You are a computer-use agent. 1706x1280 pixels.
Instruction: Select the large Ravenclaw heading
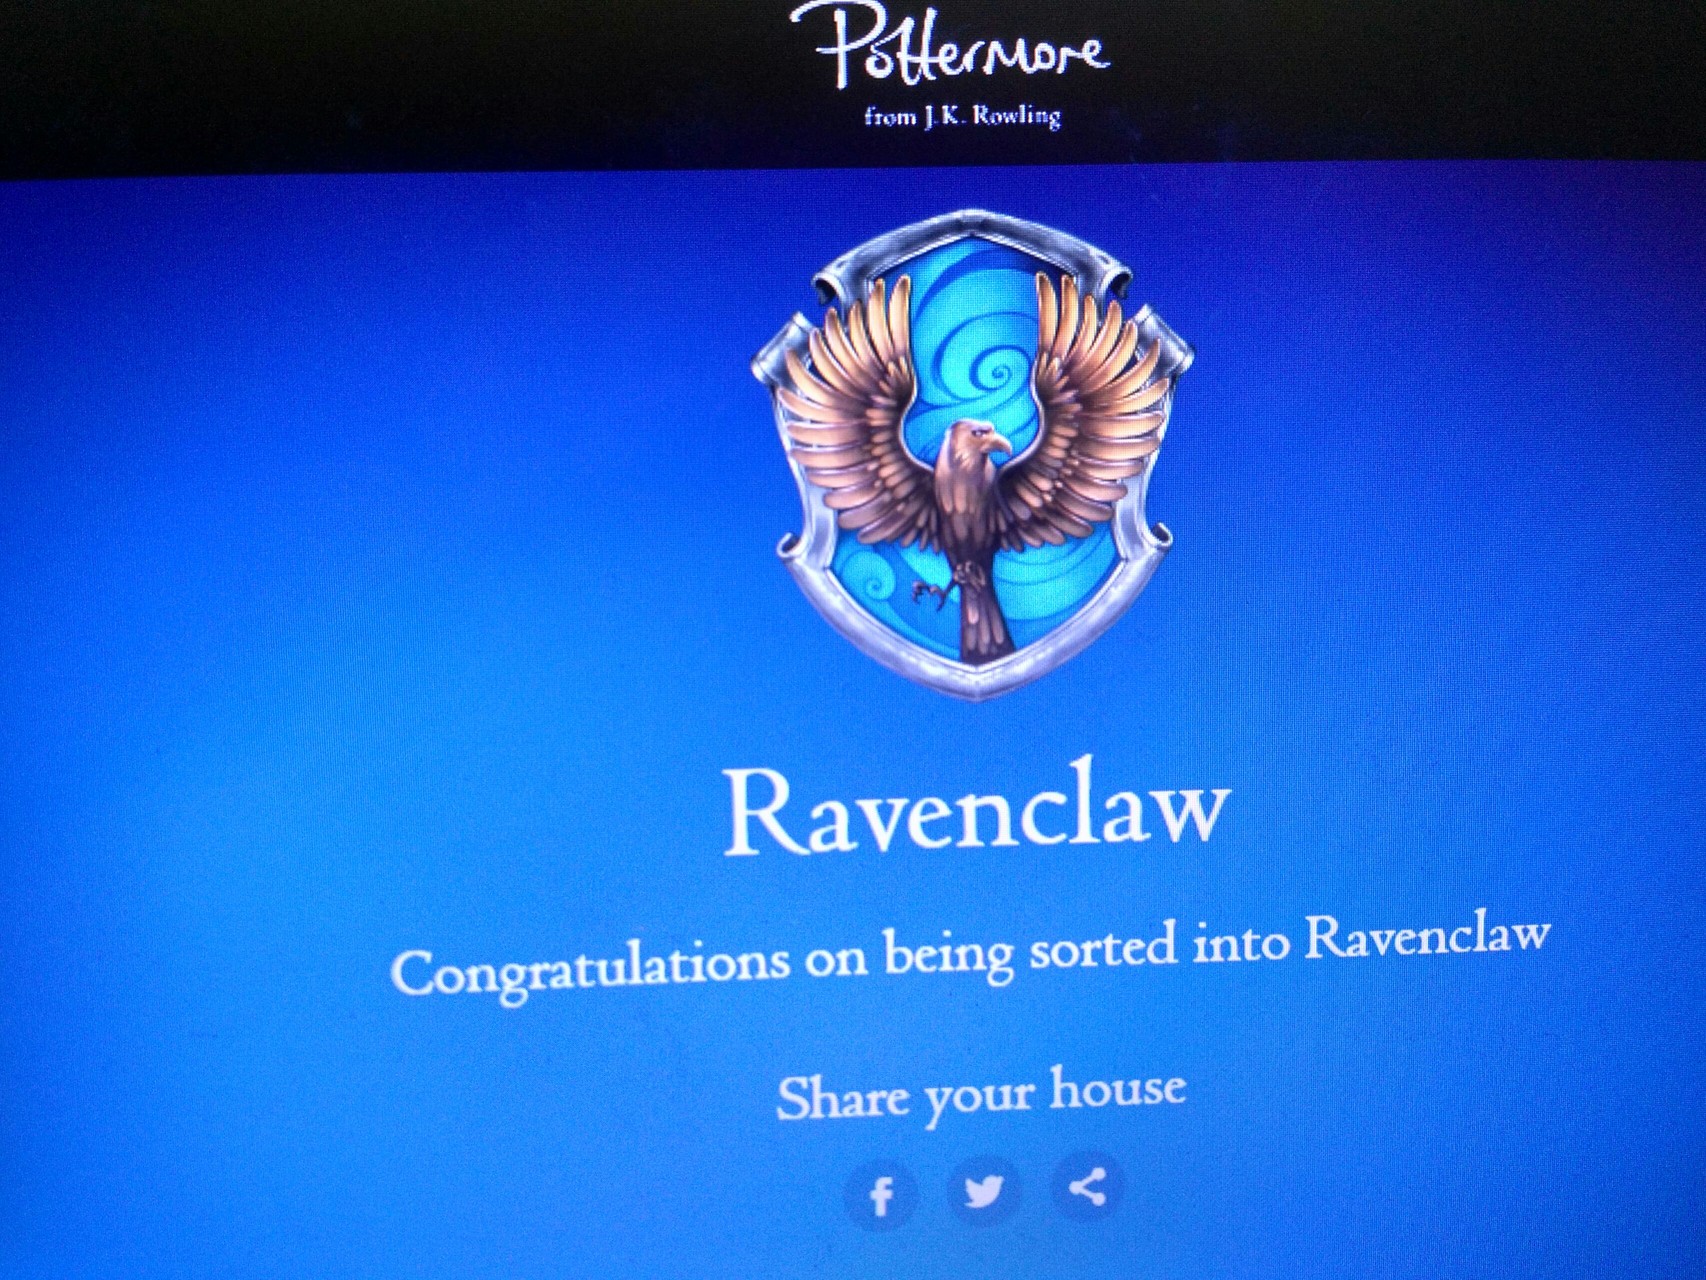coord(976,810)
